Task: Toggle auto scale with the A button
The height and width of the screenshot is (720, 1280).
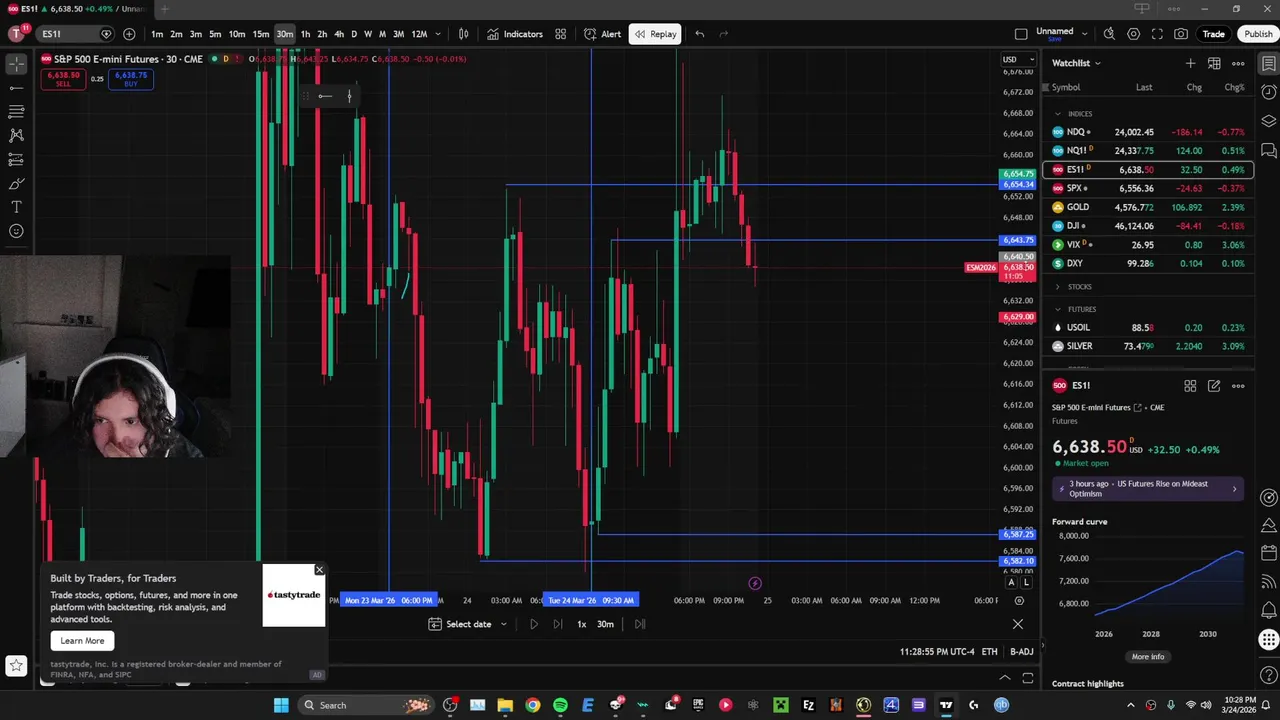Action: (x=1011, y=582)
